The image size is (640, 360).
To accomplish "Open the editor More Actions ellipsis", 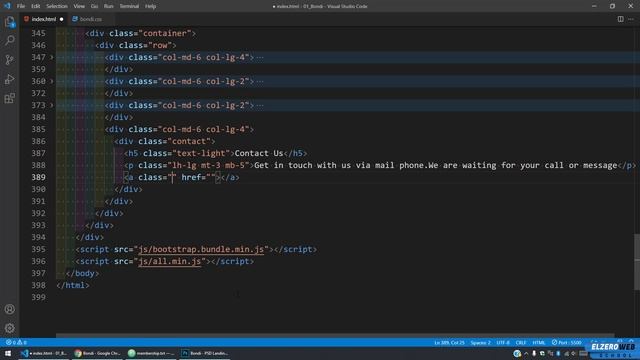I will click(631, 19).
